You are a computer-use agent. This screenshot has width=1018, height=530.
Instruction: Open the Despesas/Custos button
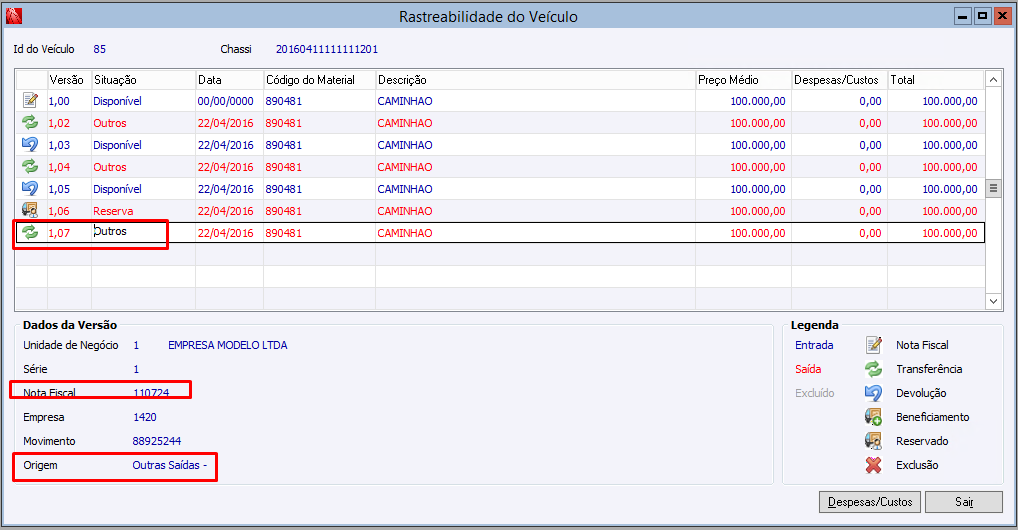[870, 502]
